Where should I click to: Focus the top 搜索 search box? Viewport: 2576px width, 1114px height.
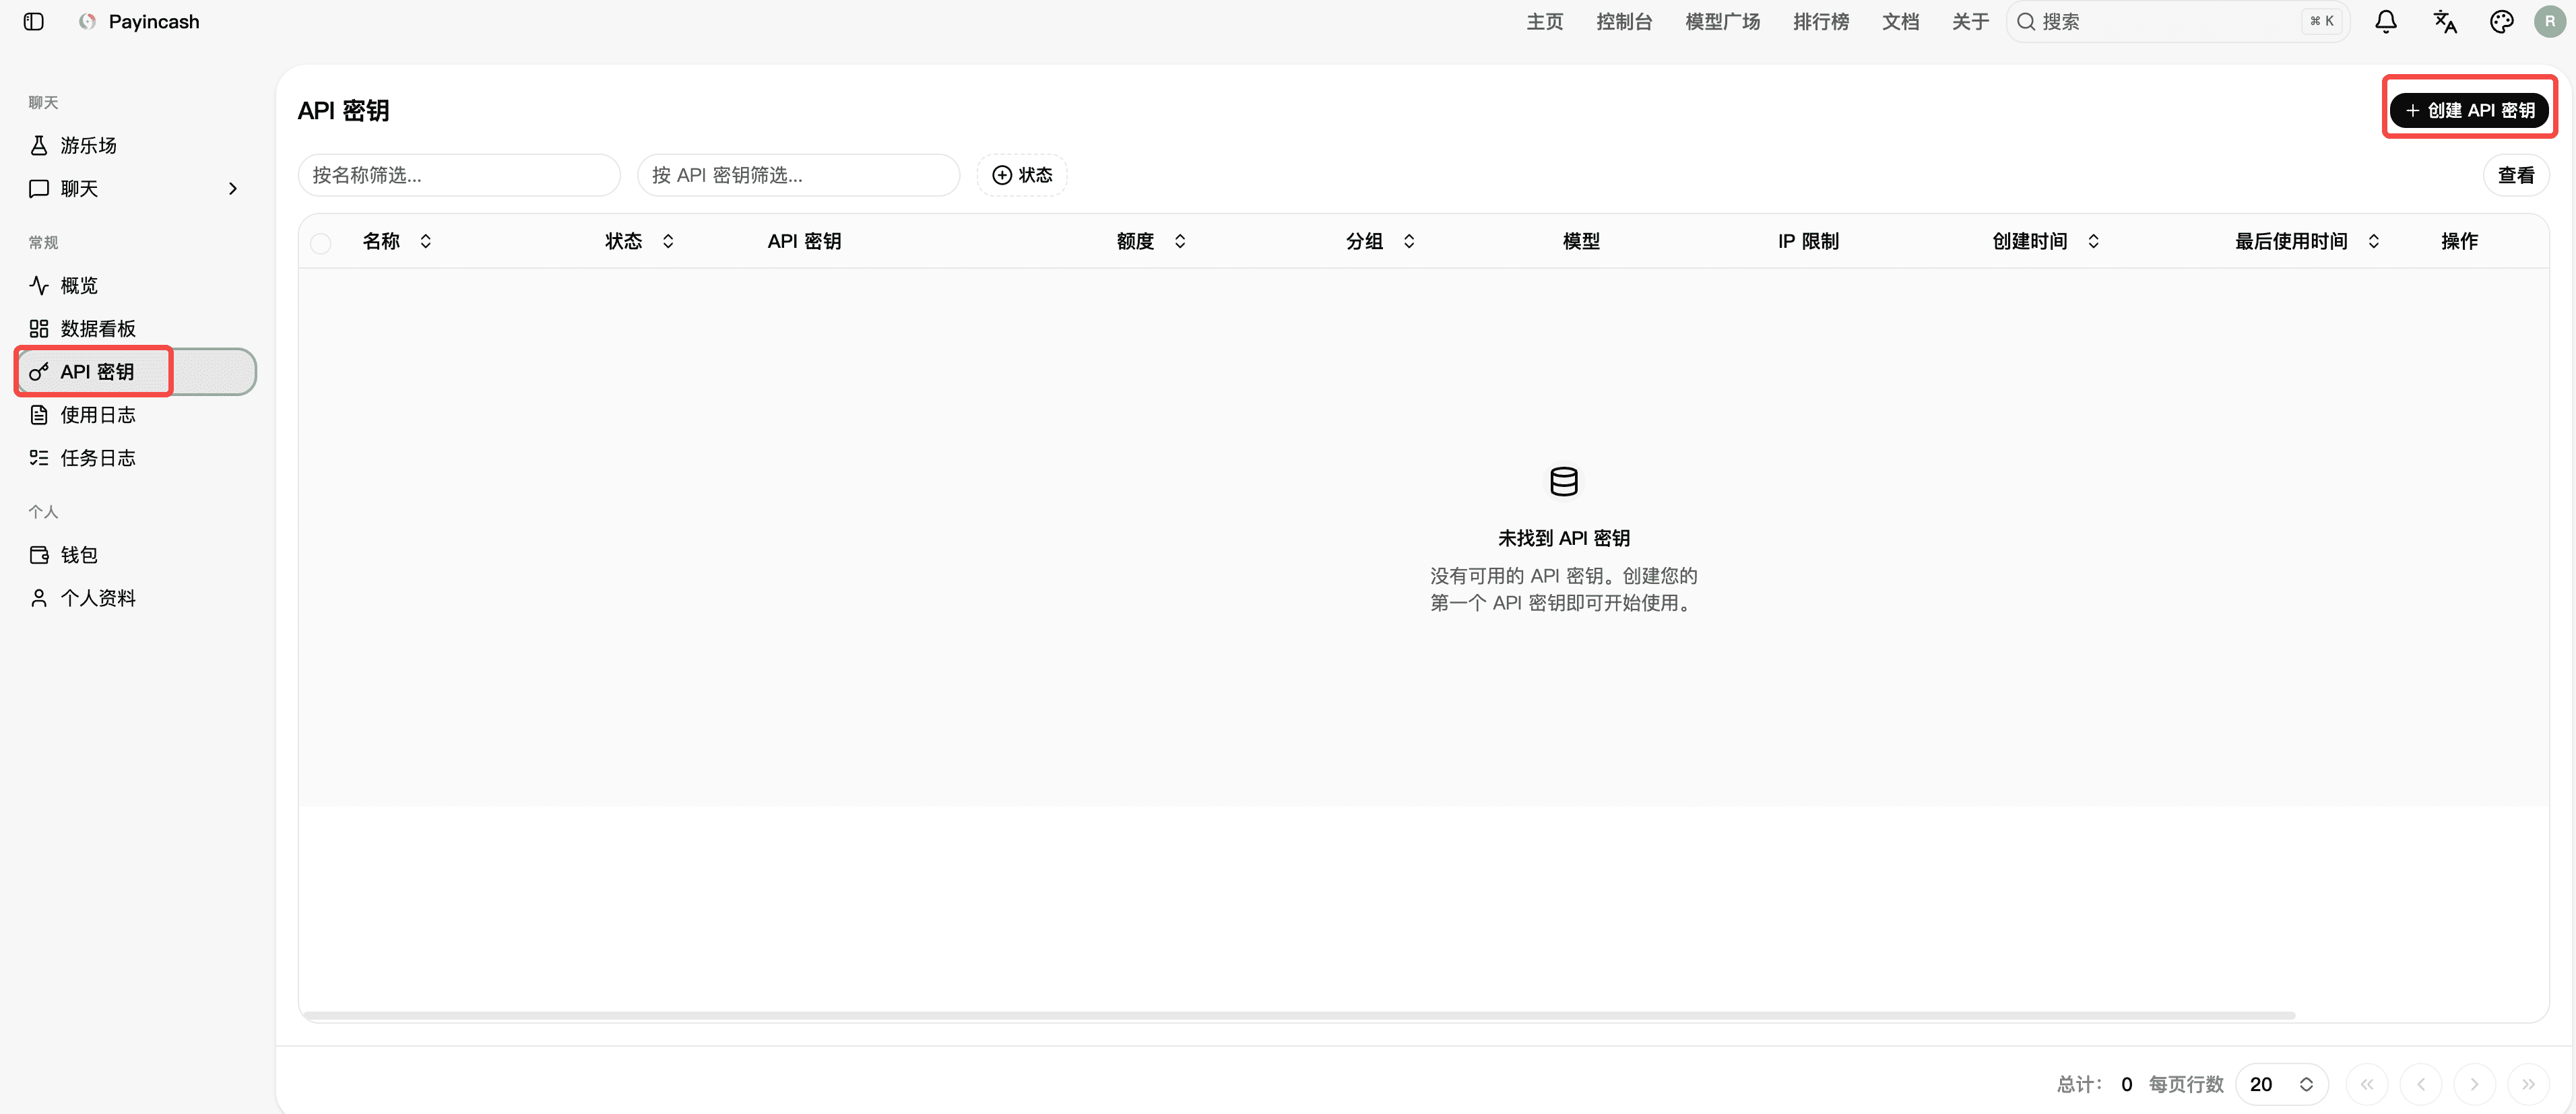(2178, 21)
